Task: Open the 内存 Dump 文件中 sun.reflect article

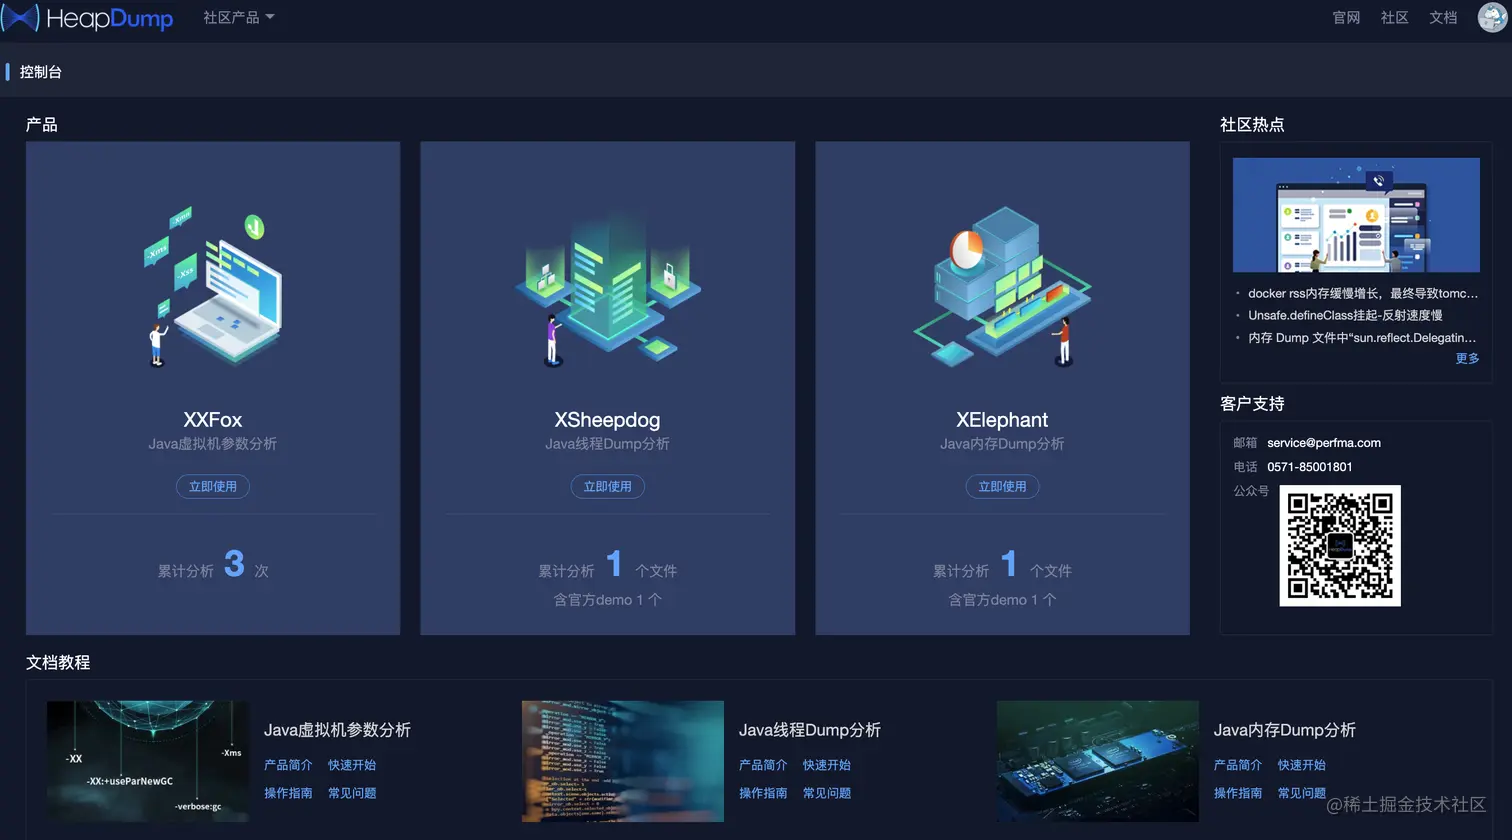Action: tap(1362, 338)
